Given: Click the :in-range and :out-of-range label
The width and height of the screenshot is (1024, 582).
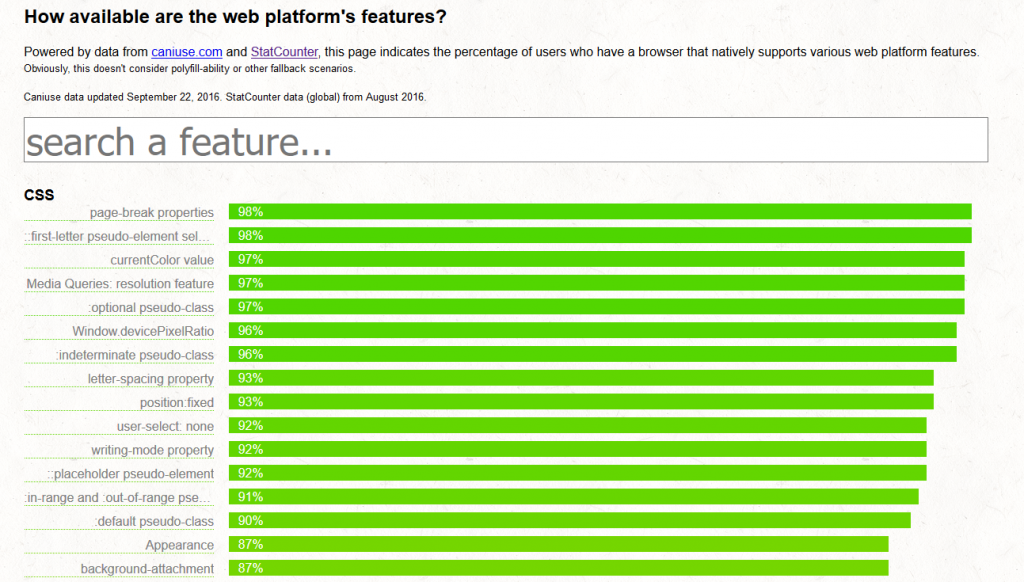Looking at the screenshot, I should 119,498.
